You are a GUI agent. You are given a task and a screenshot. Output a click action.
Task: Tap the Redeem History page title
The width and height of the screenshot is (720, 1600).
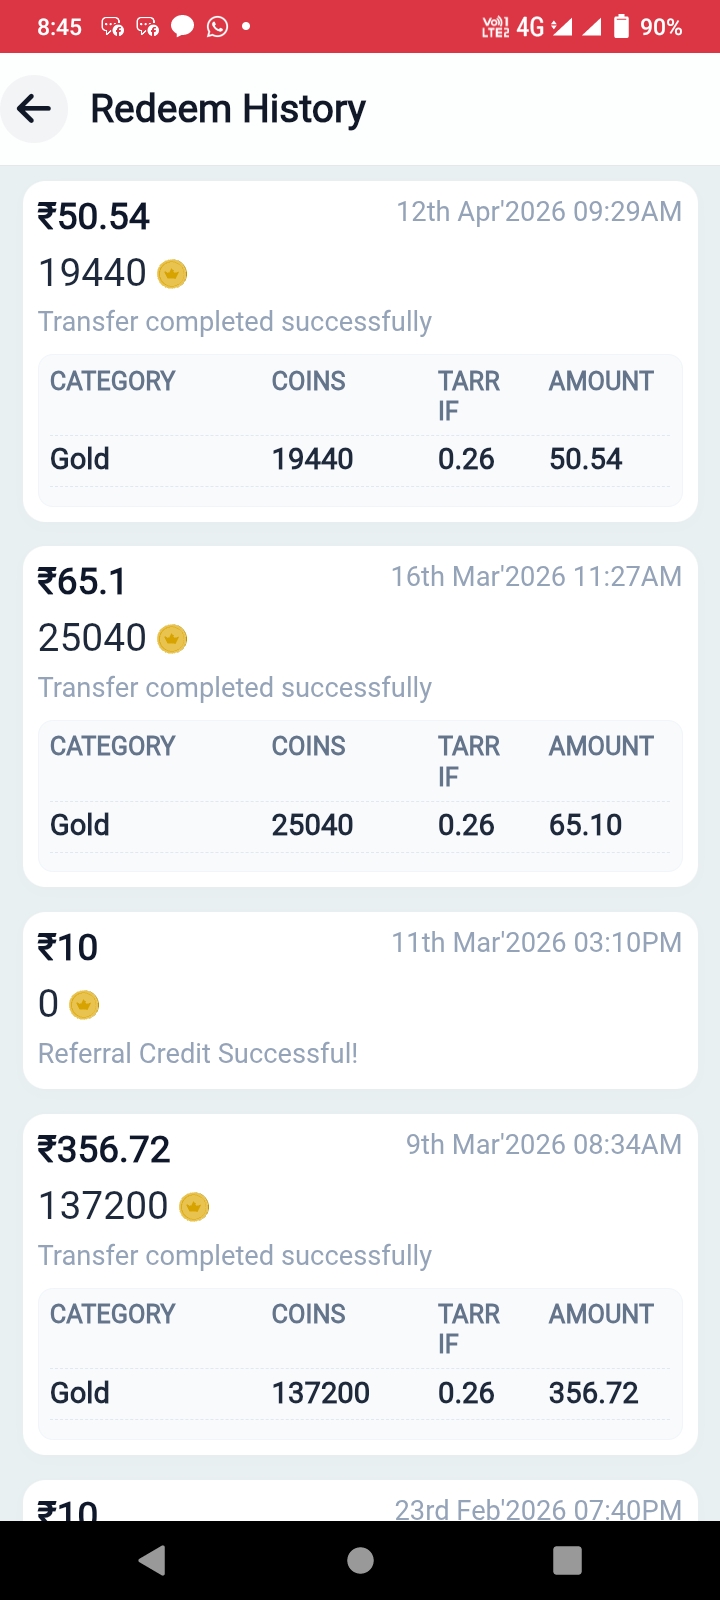pyautogui.click(x=228, y=108)
